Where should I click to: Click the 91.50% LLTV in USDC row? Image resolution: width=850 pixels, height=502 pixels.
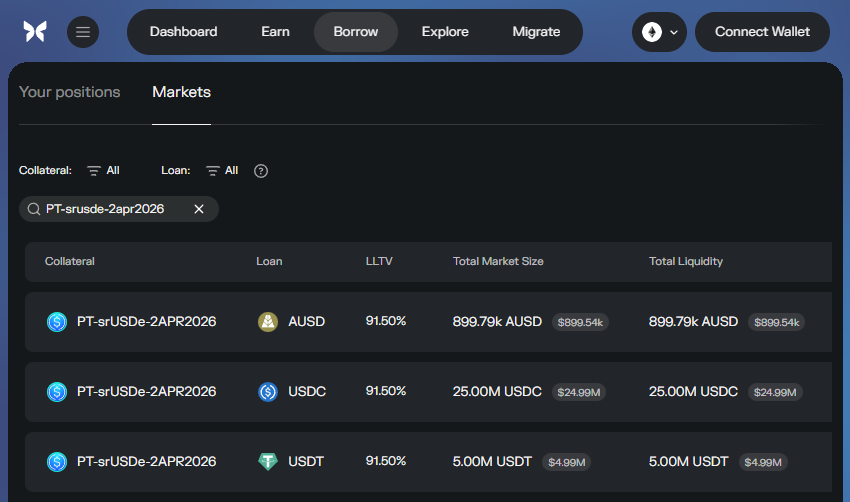pos(385,391)
